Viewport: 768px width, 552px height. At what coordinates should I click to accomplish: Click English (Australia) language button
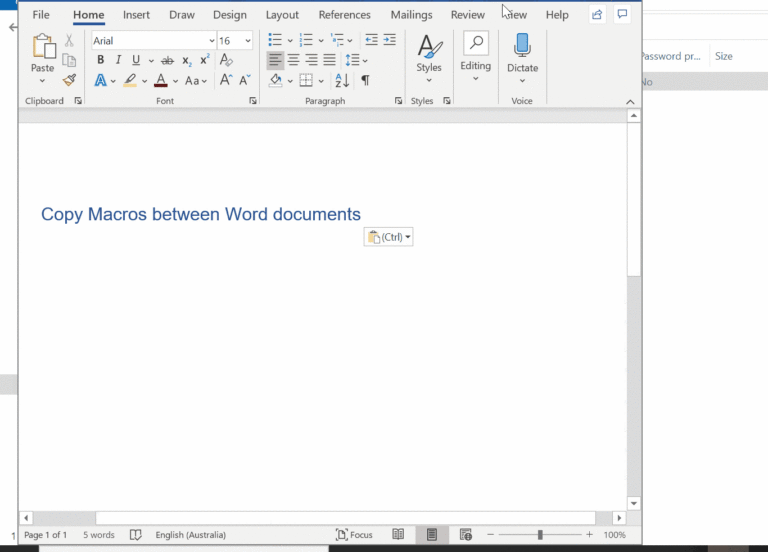(x=191, y=535)
